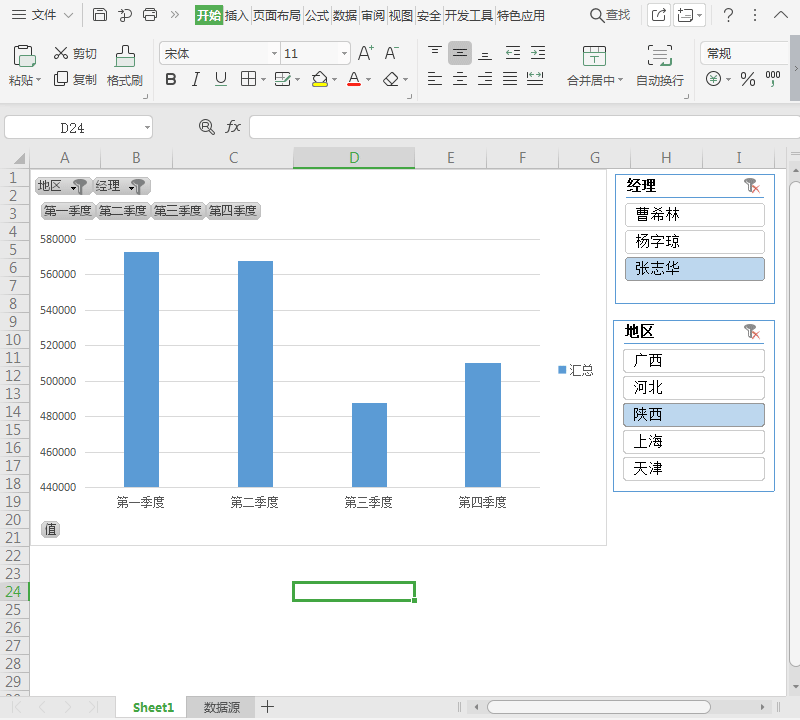Select 曹希林 in the 经理 slicer
This screenshot has width=800, height=720.
[x=694, y=215]
